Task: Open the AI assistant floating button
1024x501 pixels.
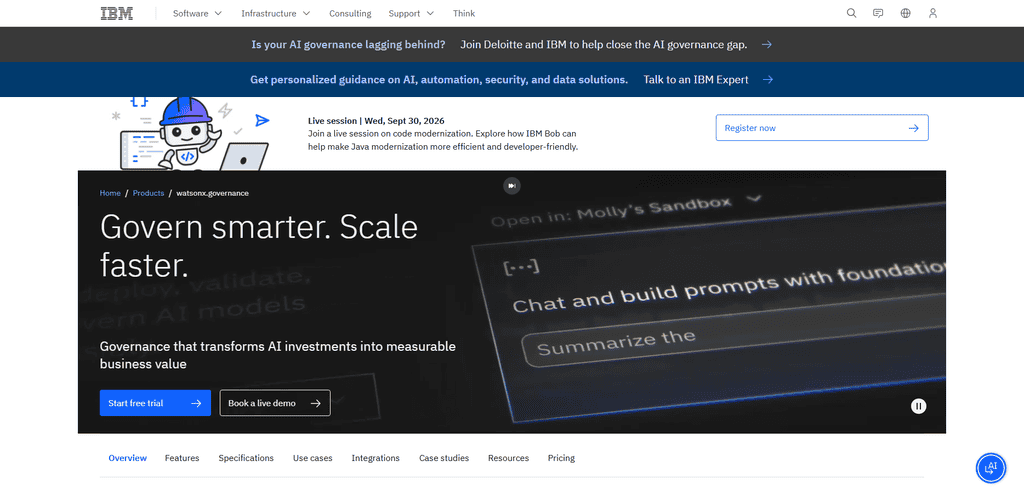Action: click(991, 468)
